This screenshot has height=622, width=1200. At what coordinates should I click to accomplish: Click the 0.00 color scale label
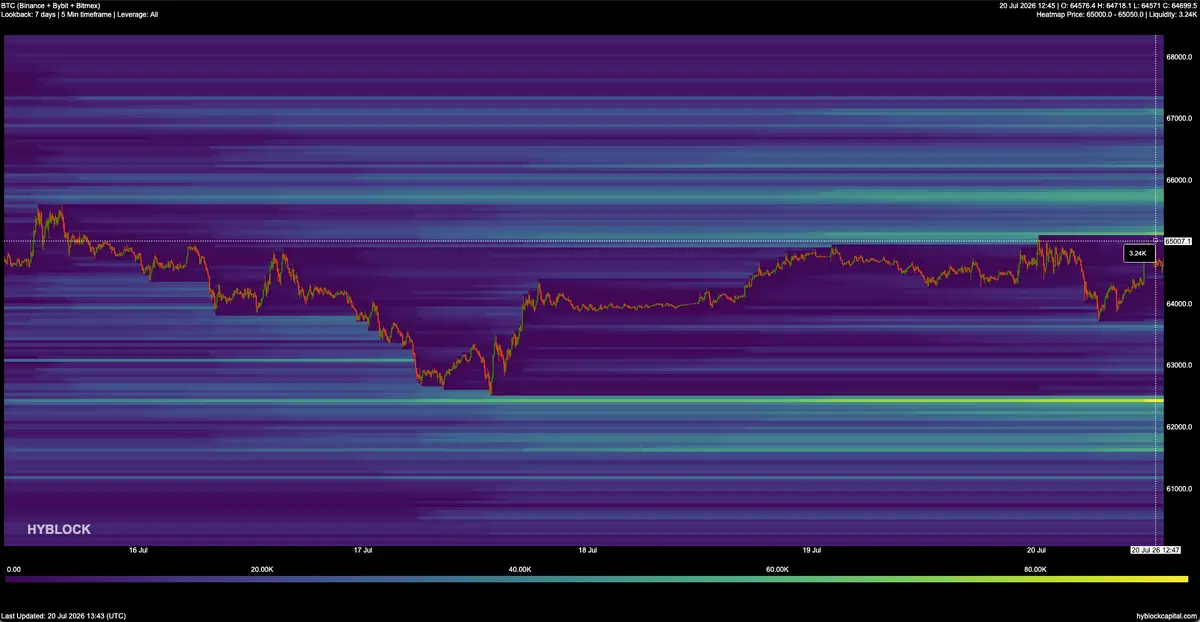[13, 569]
